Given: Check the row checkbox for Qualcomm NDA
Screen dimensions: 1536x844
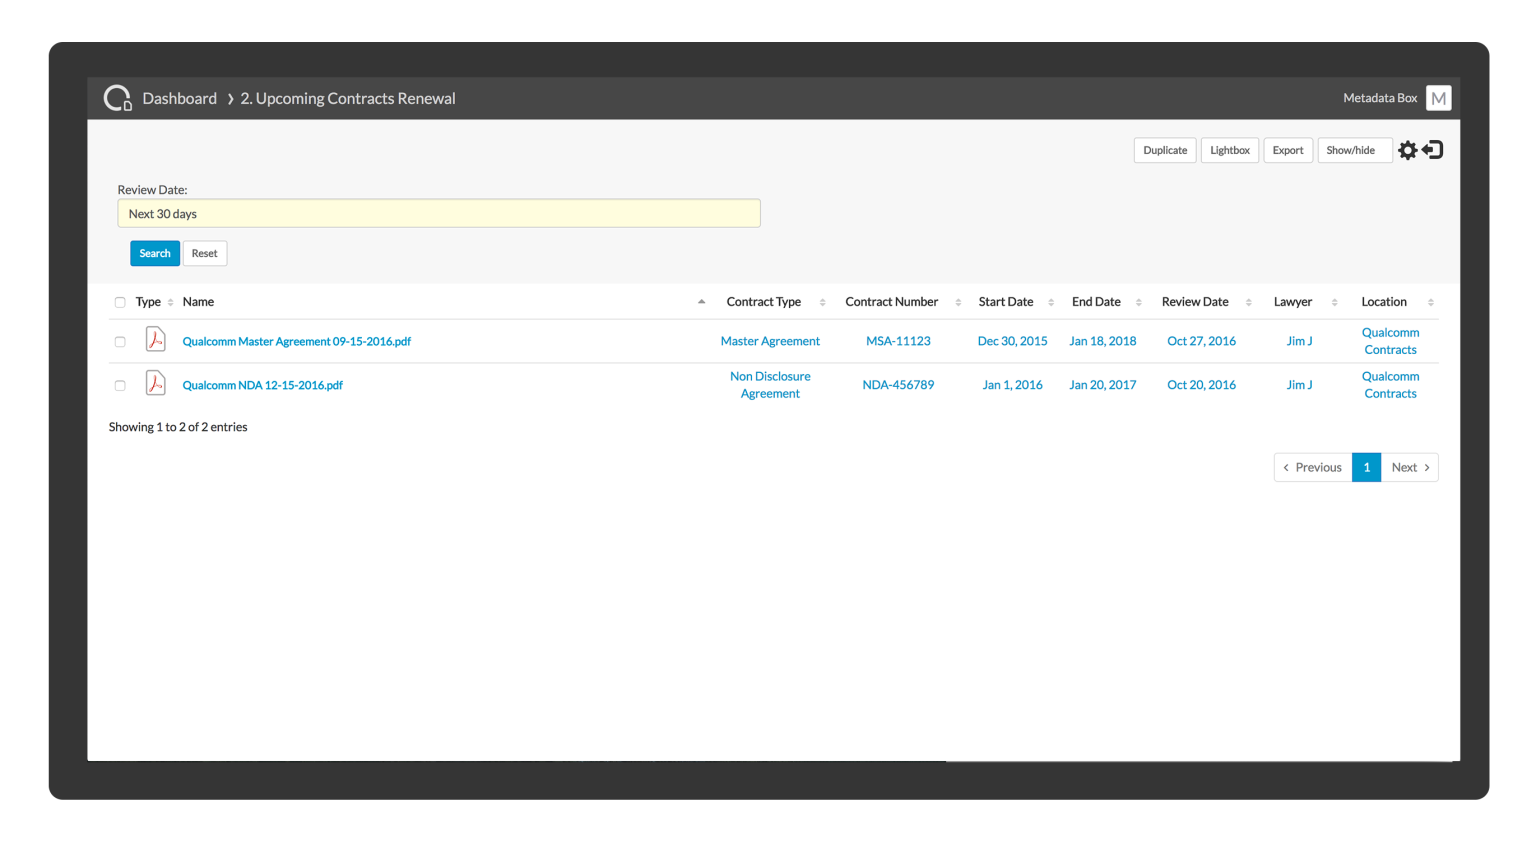Looking at the screenshot, I should 120,385.
